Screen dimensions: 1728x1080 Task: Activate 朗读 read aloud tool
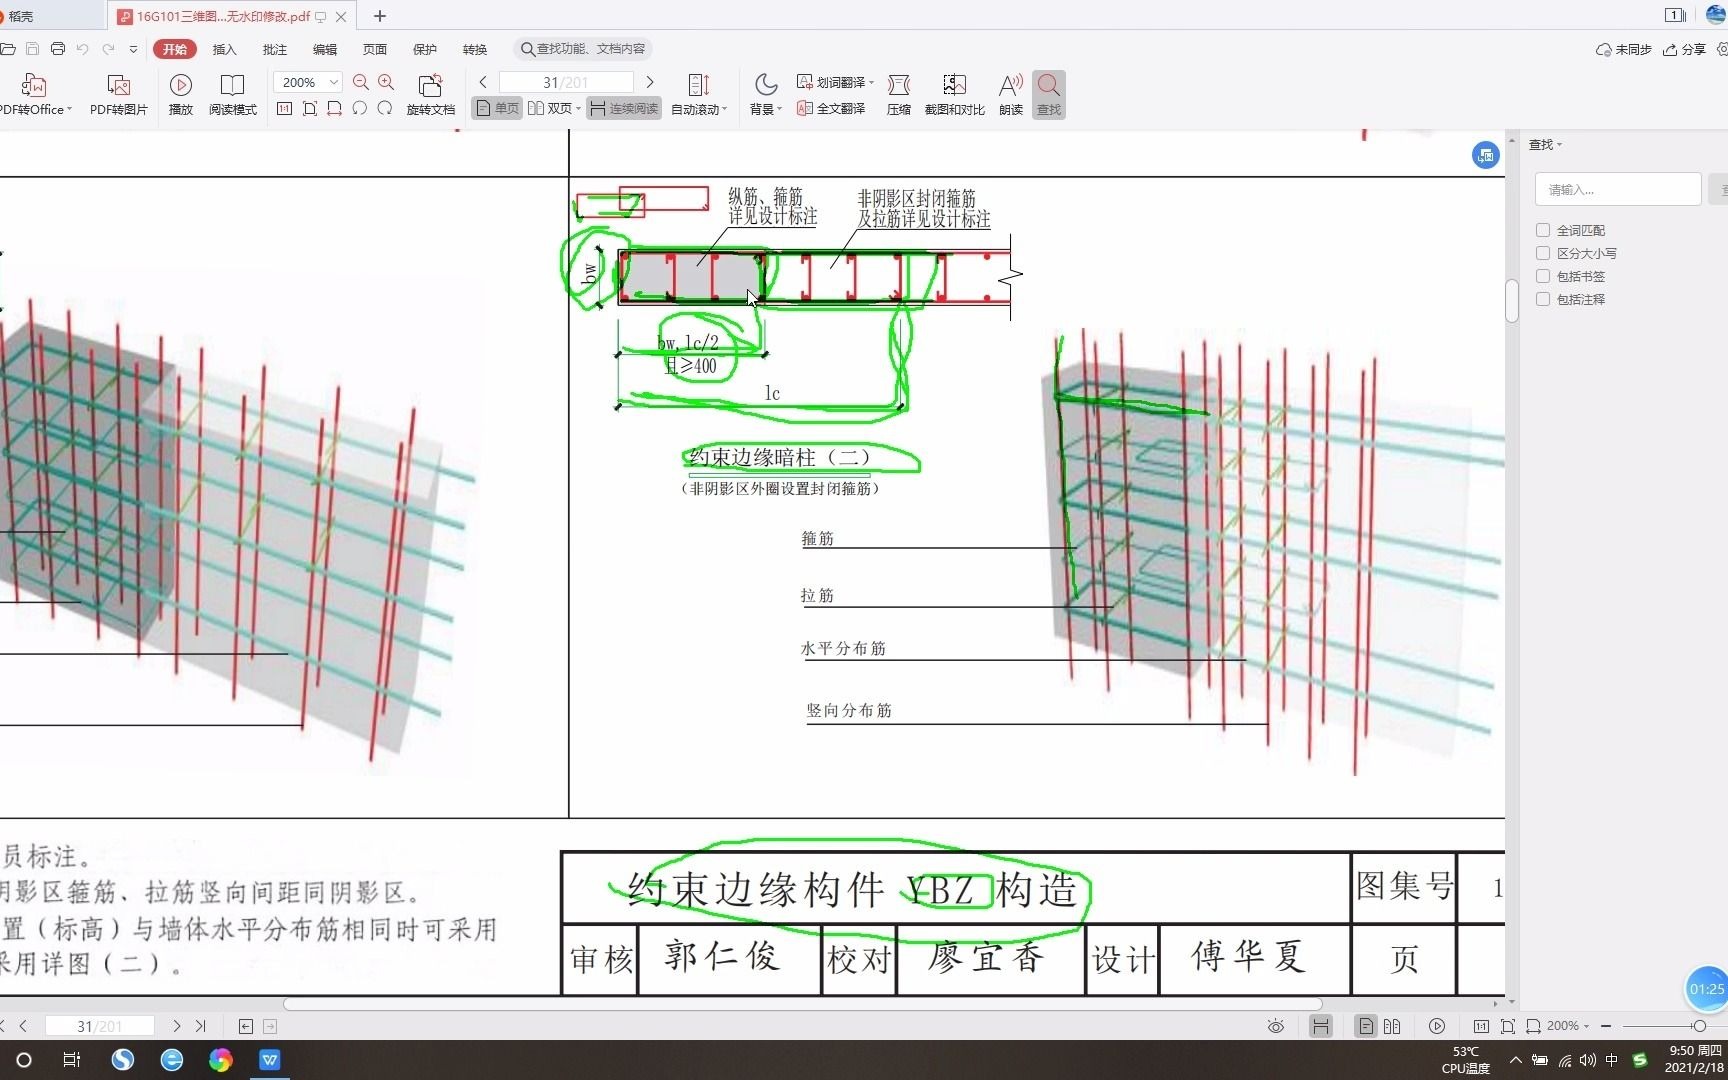(x=1011, y=94)
